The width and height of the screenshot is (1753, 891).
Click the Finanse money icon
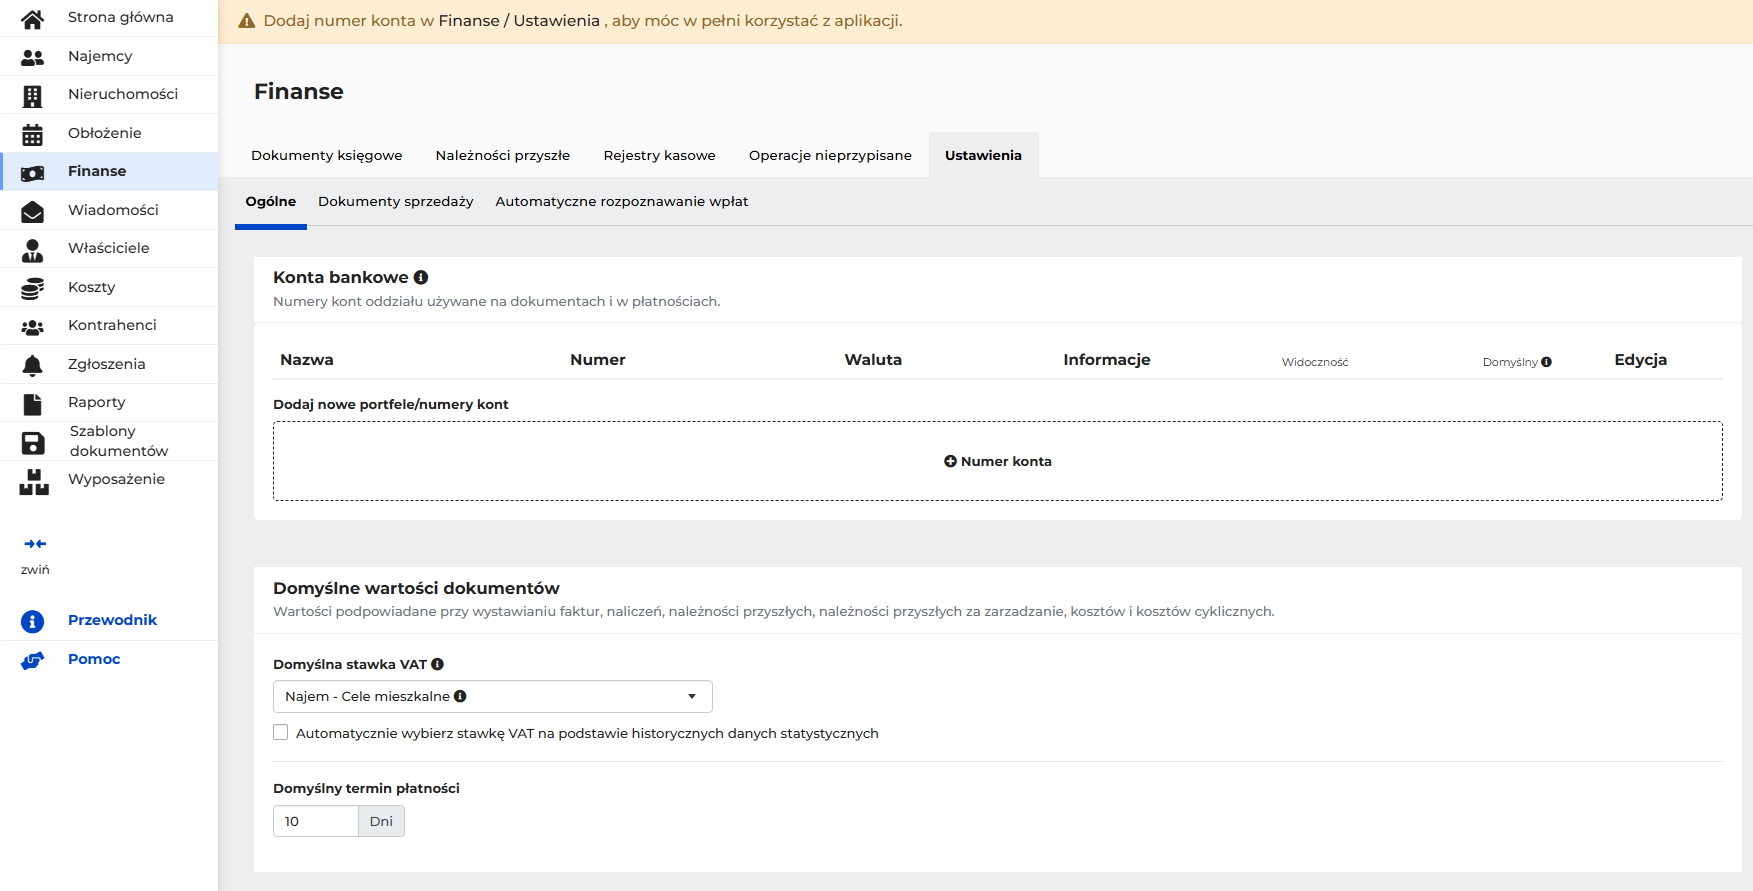point(32,173)
